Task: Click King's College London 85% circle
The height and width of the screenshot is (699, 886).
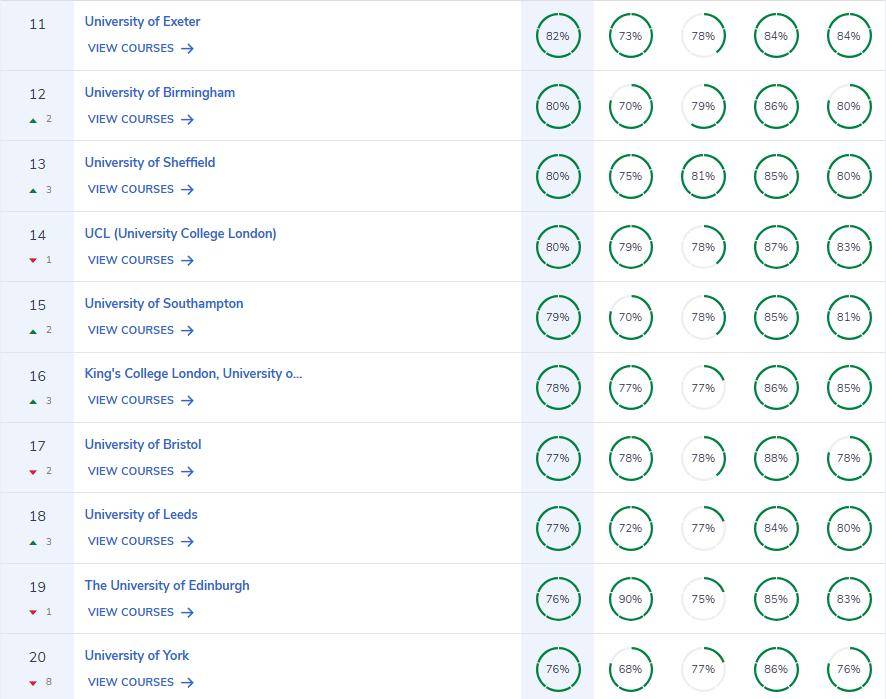Action: (x=849, y=388)
